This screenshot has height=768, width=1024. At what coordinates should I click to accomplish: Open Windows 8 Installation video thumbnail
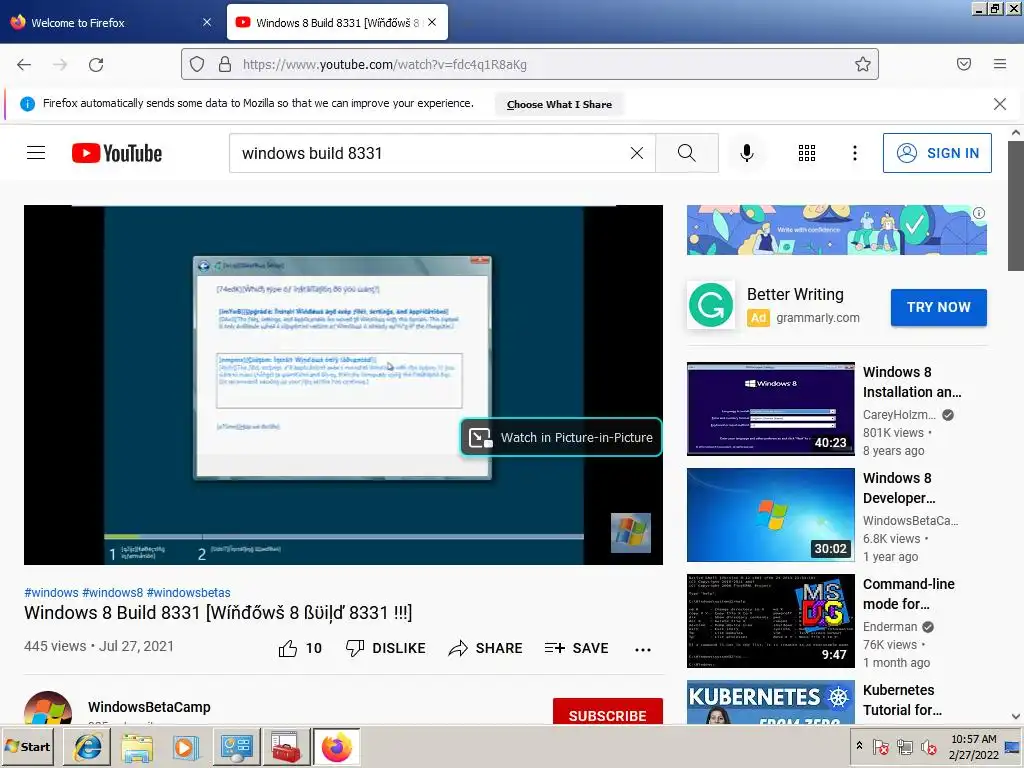(771, 409)
